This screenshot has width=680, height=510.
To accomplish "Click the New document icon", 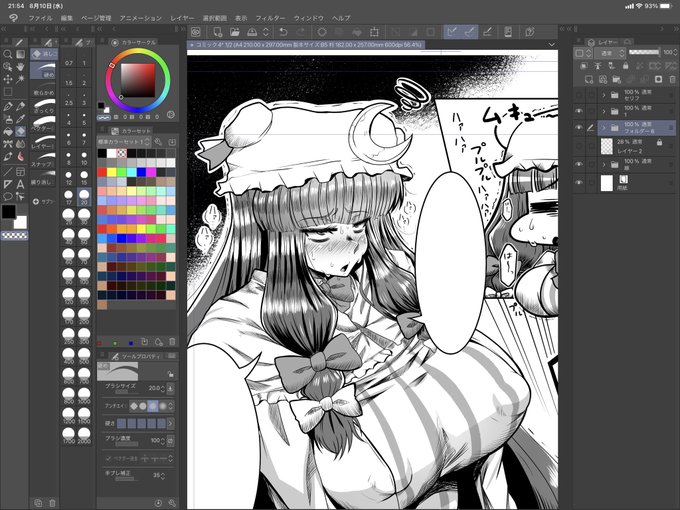I will coord(217,32).
